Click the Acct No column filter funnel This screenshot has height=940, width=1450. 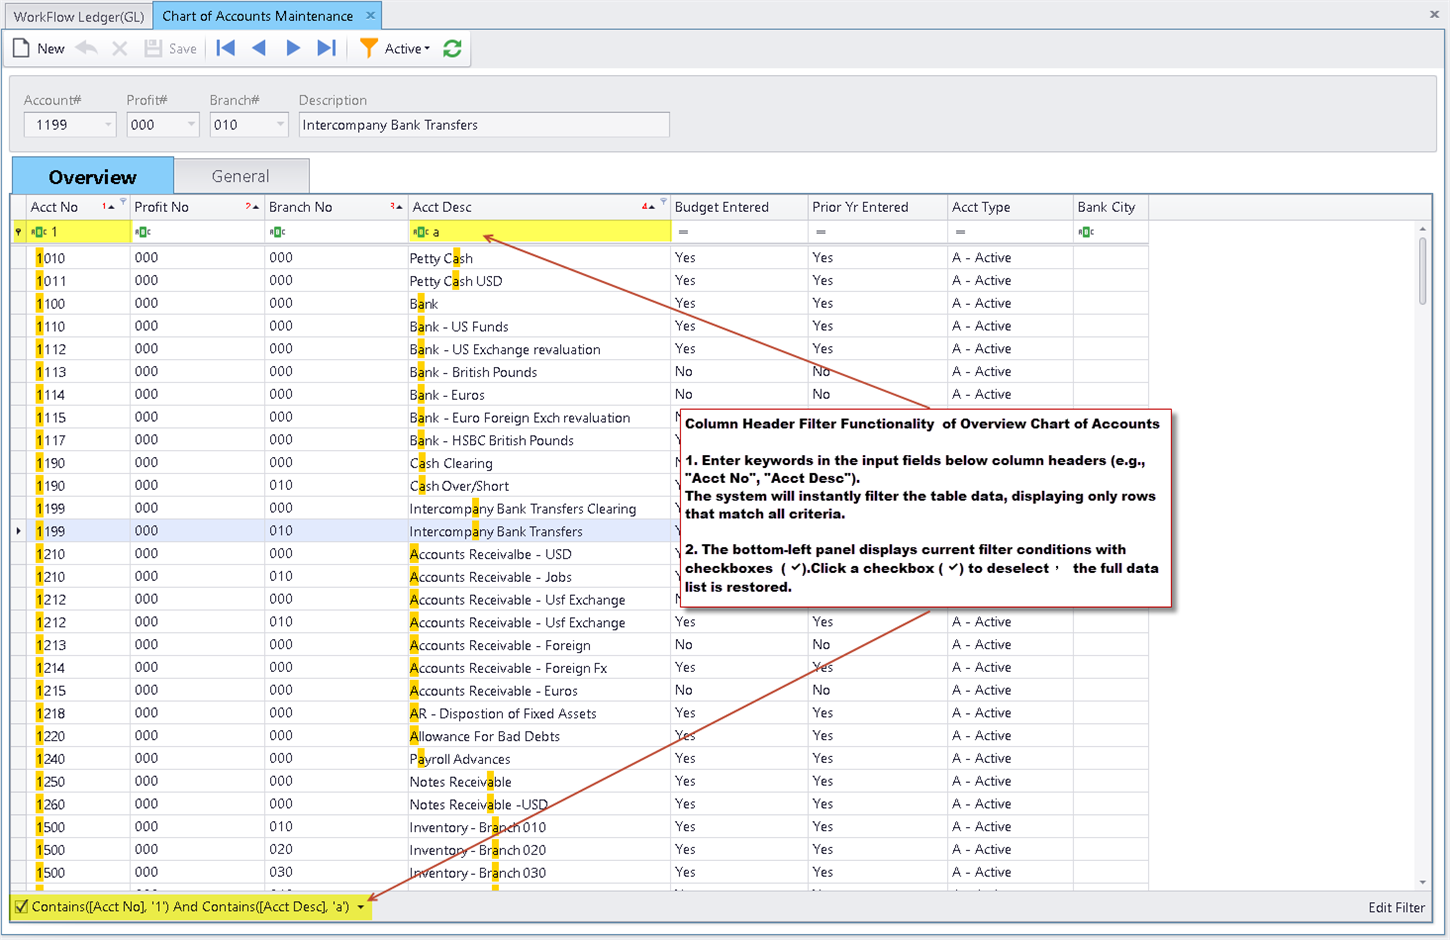pos(123,202)
